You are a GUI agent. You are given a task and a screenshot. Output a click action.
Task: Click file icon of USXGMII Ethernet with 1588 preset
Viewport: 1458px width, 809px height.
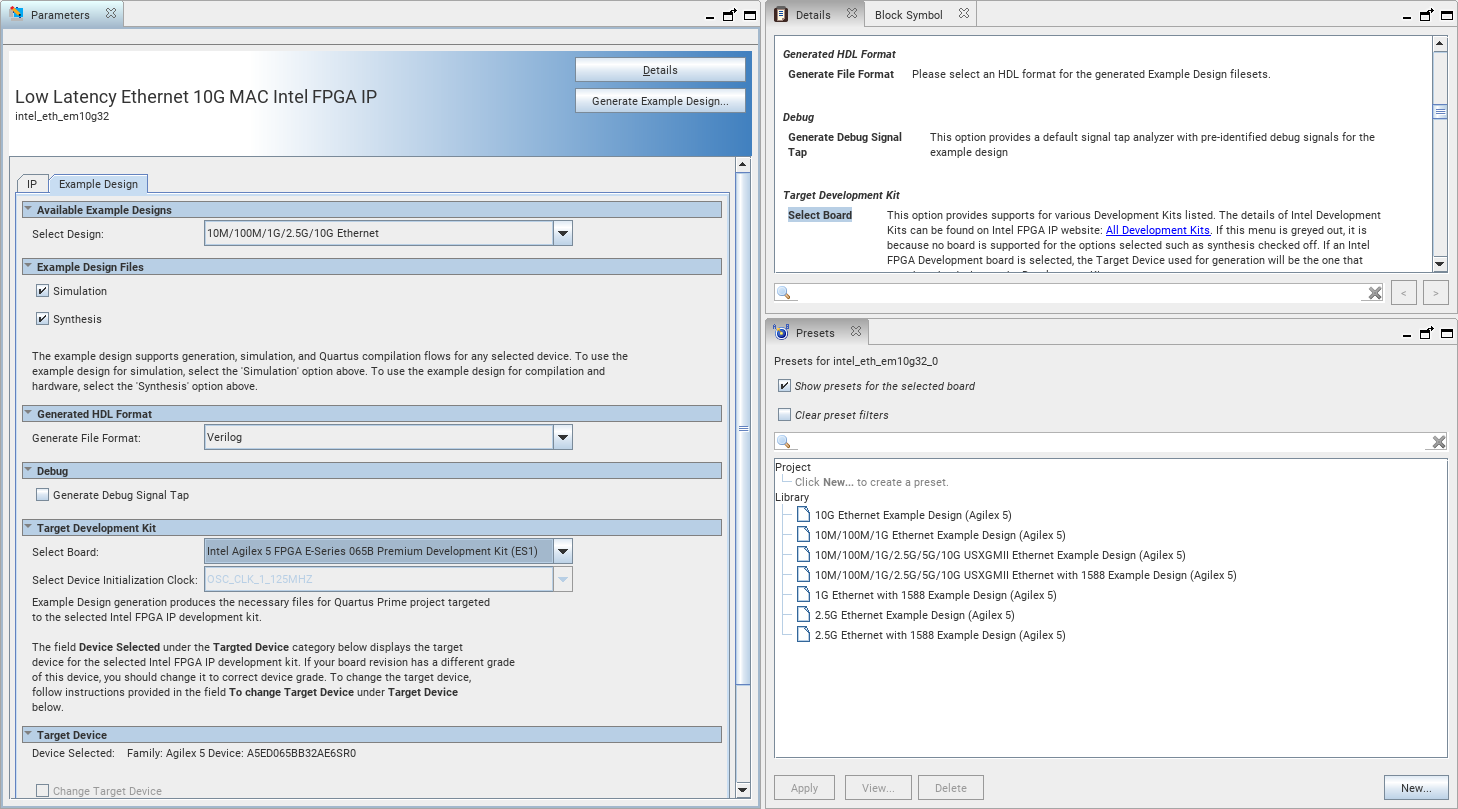click(x=804, y=575)
